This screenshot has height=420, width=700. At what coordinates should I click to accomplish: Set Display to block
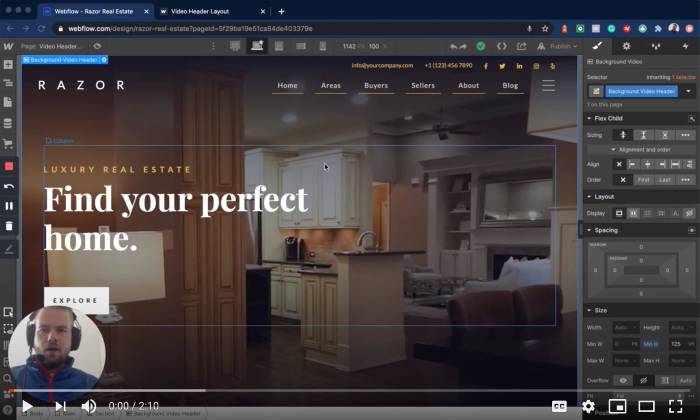coord(619,213)
